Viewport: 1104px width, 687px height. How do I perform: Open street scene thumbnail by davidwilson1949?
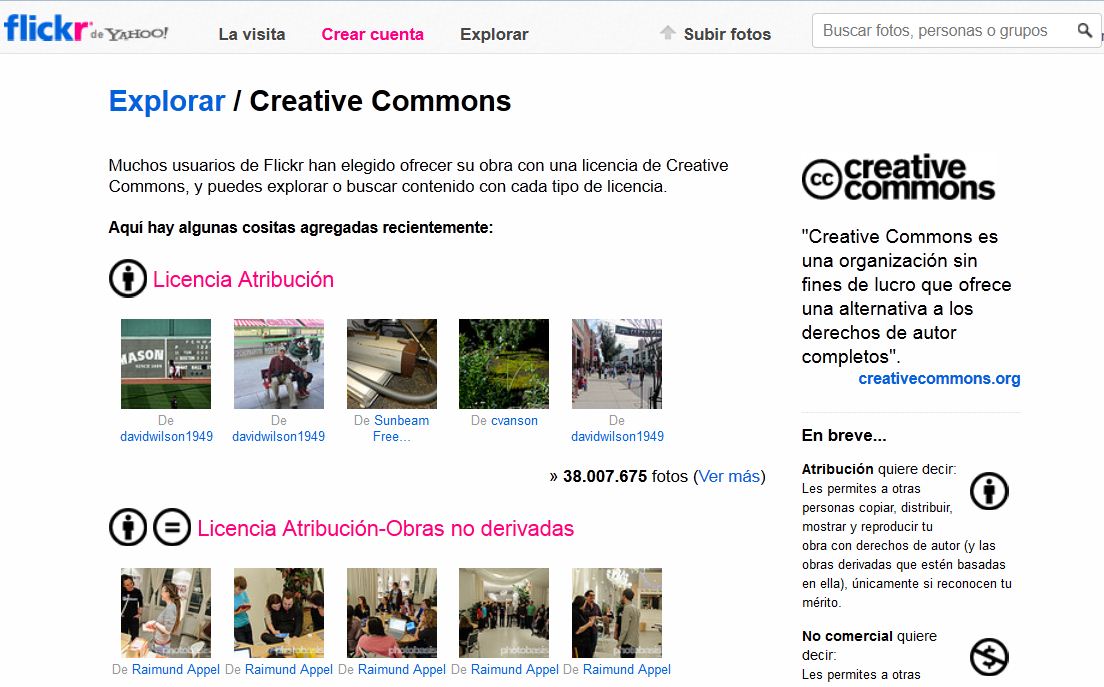click(617, 364)
